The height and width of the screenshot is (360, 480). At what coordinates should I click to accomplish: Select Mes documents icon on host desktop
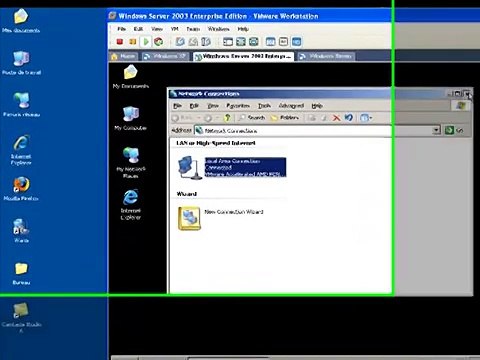tap(21, 21)
